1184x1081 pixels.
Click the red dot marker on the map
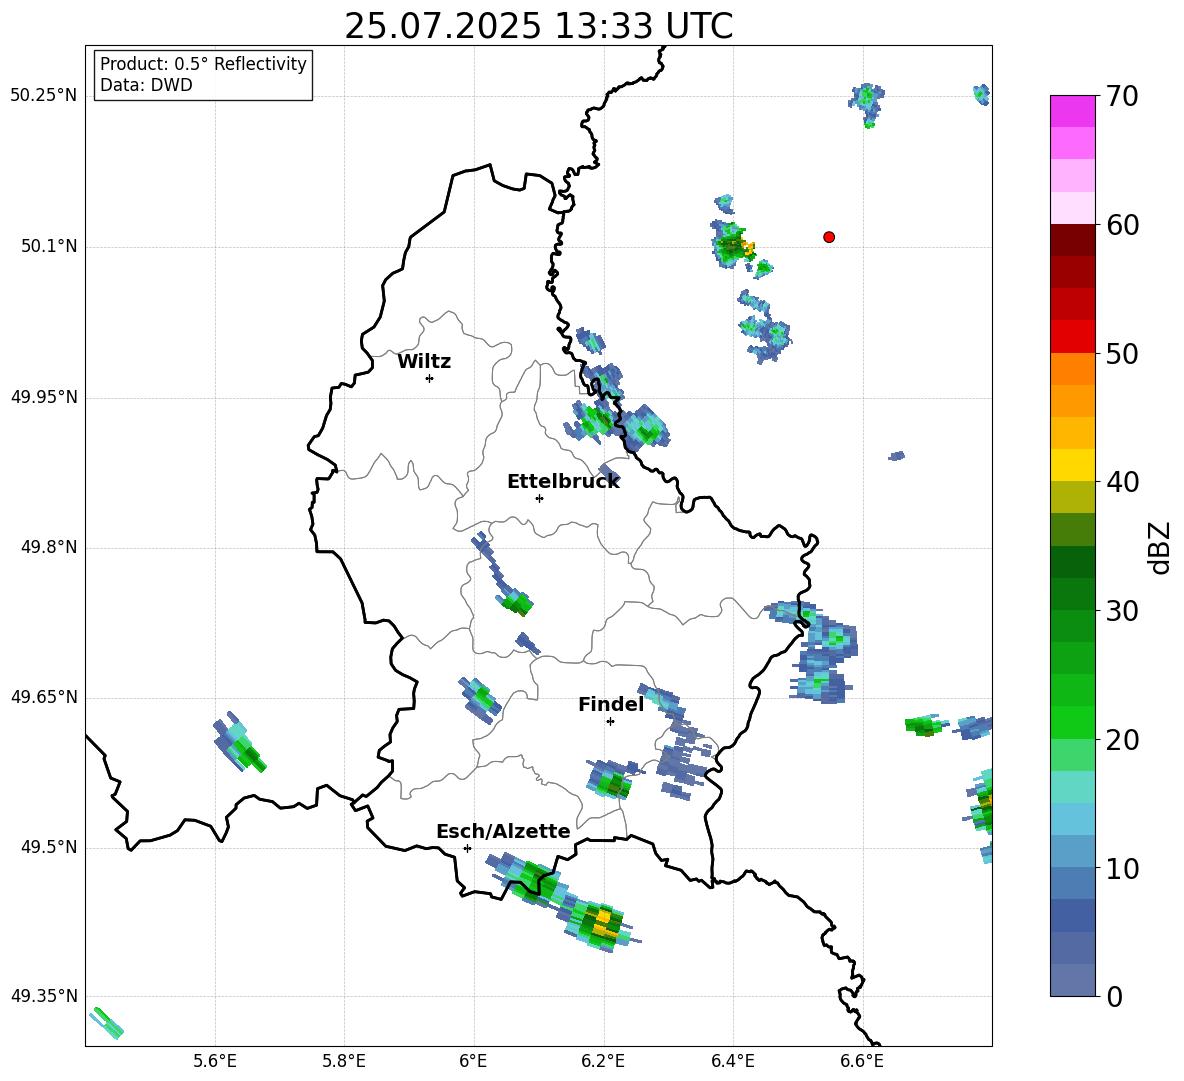[829, 237]
